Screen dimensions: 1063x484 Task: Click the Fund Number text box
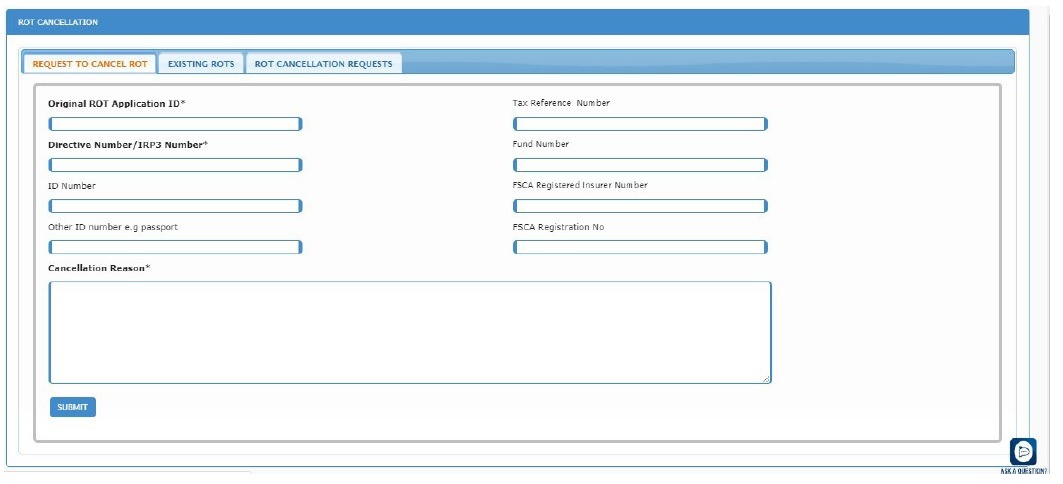point(640,165)
